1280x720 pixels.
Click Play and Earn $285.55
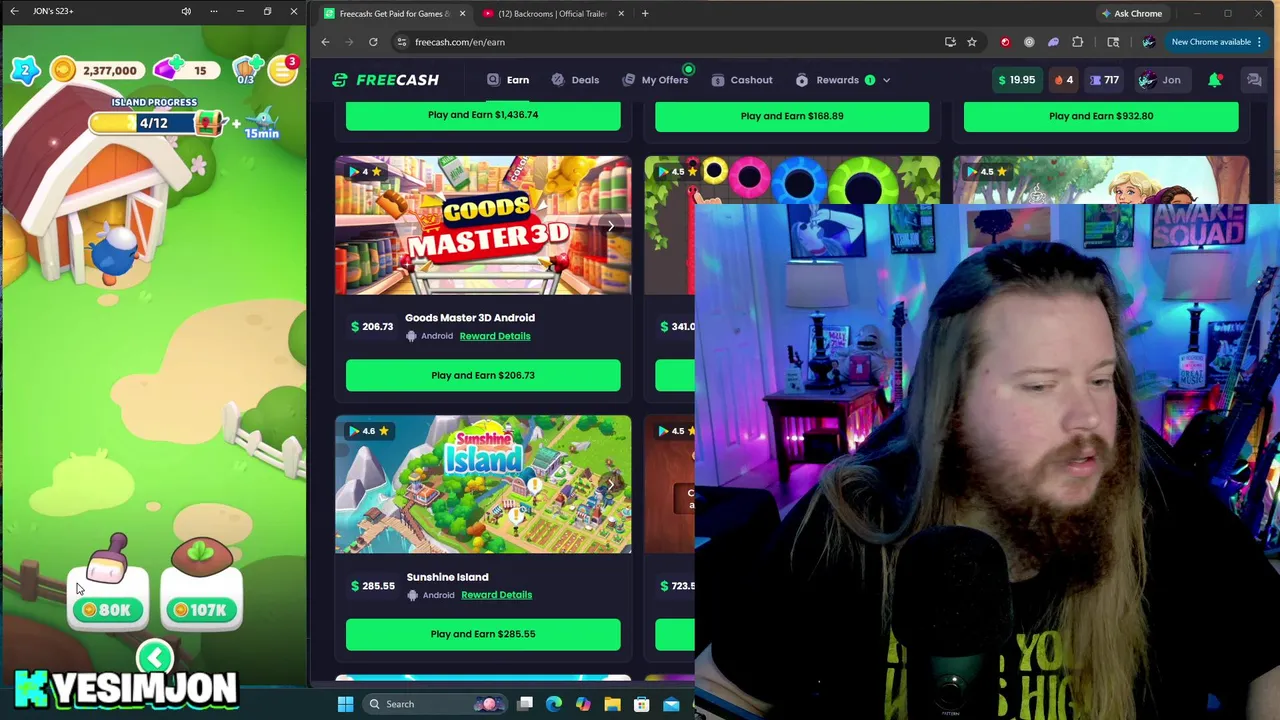[483, 634]
